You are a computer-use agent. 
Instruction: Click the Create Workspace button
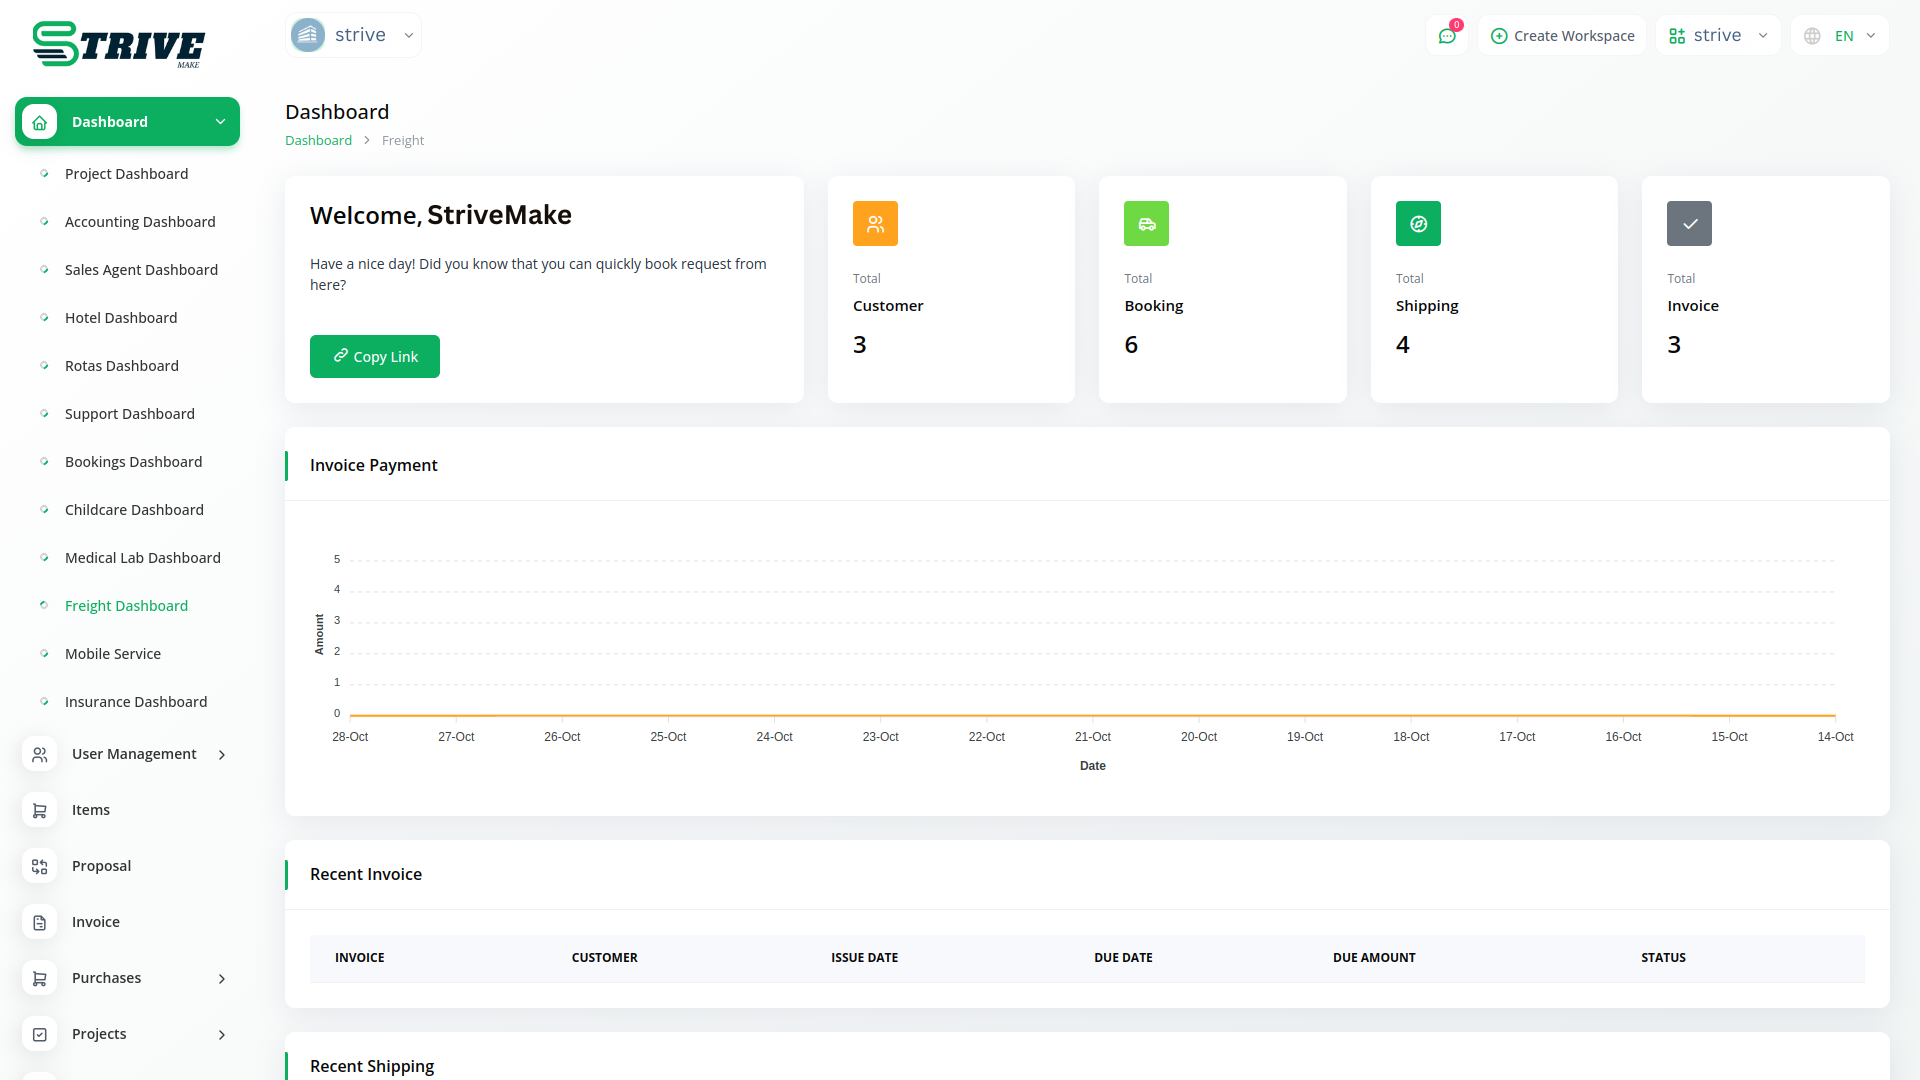(1562, 36)
